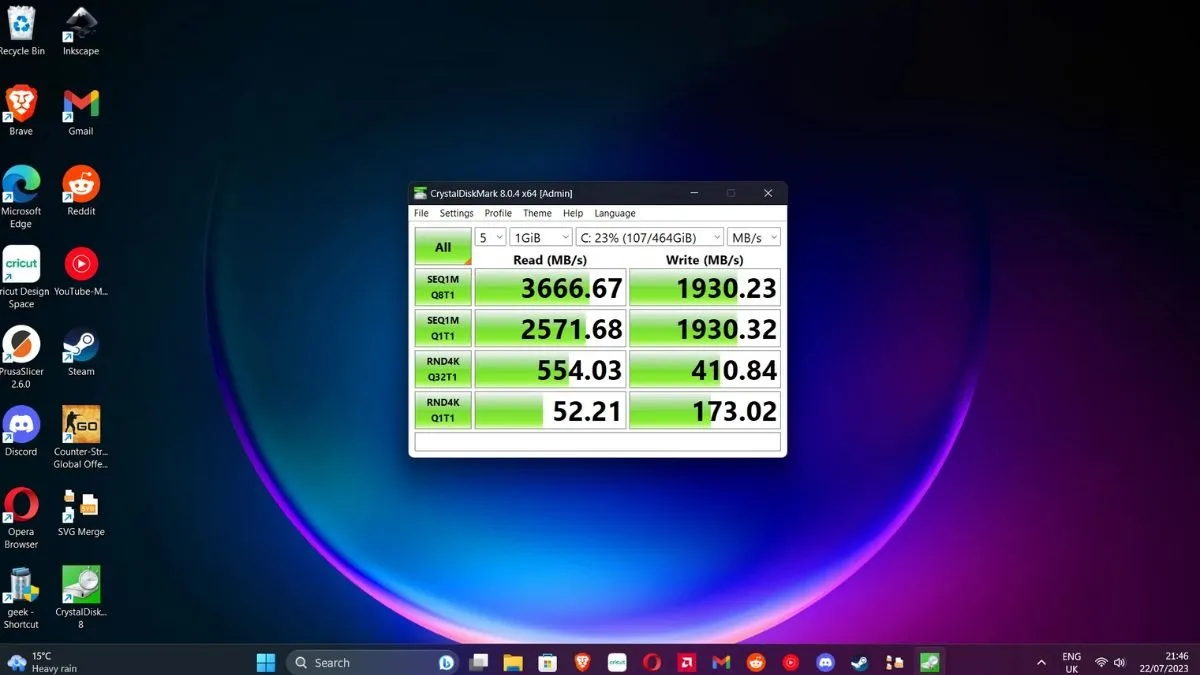Open Discord desktop shortcut
The image size is (1200, 675).
21,427
